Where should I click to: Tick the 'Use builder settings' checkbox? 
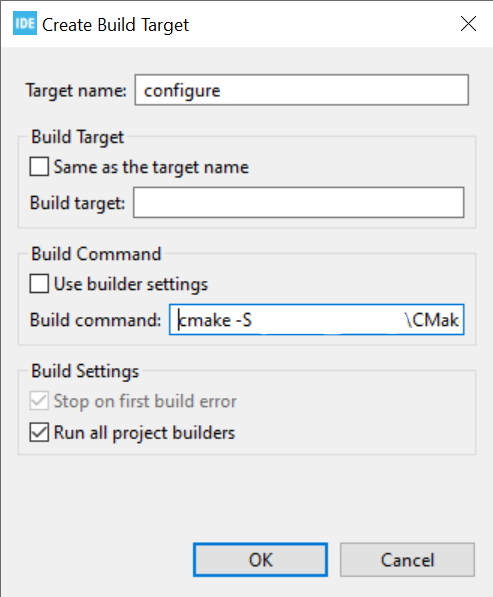click(39, 284)
